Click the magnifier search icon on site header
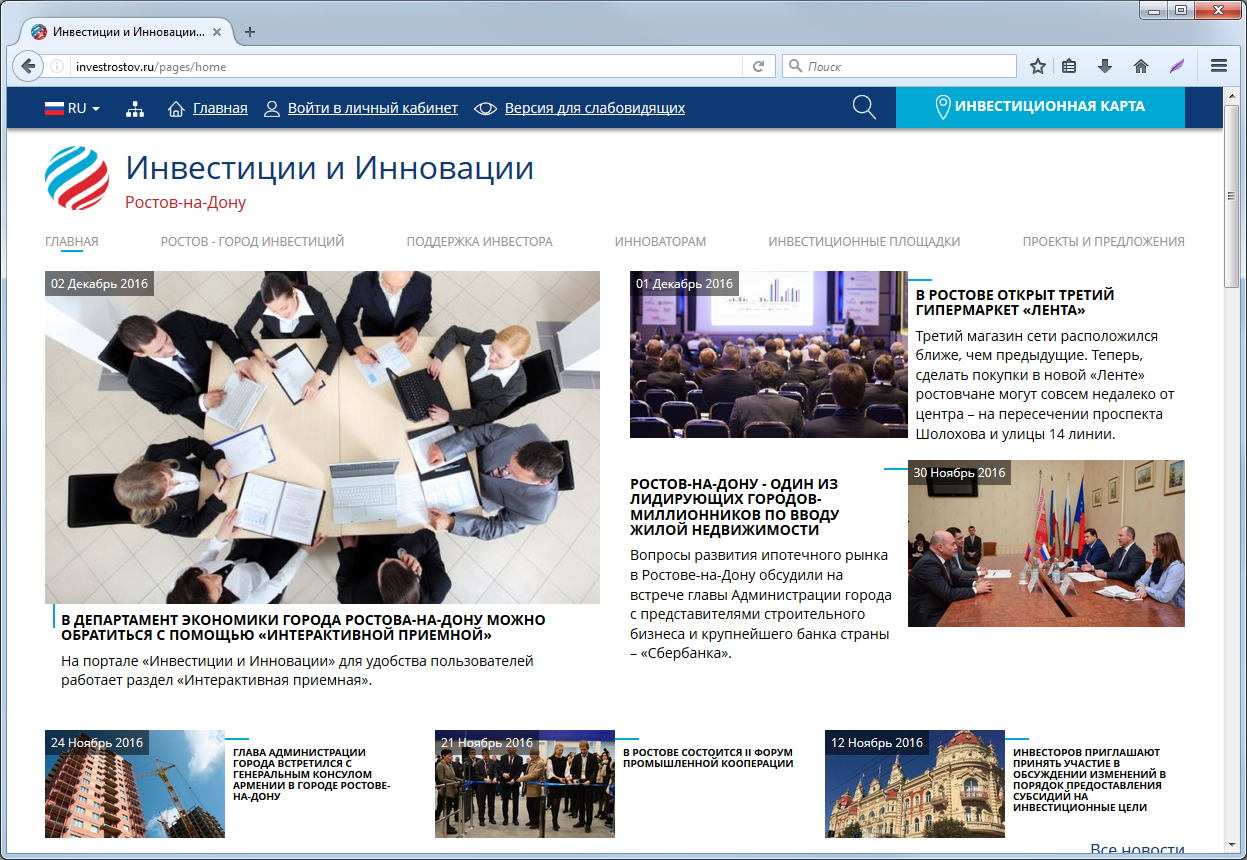This screenshot has width=1247, height=860. (x=864, y=107)
